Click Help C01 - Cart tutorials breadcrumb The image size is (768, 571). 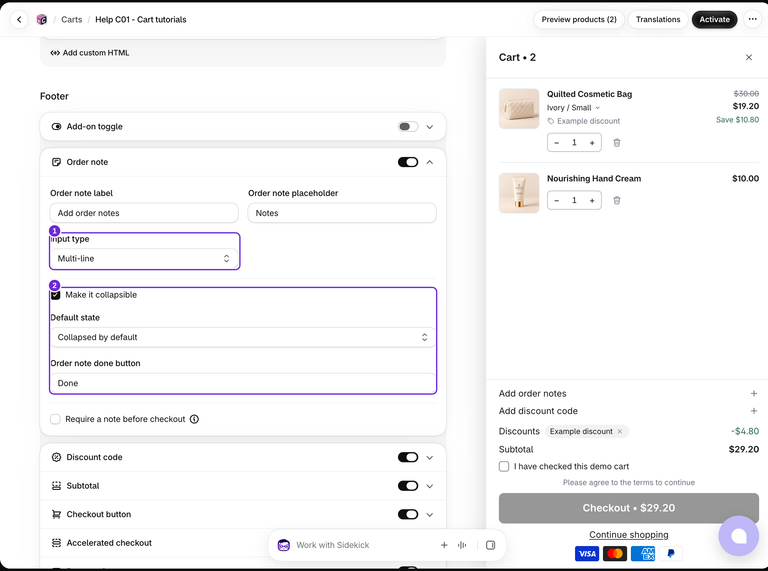[141, 20]
